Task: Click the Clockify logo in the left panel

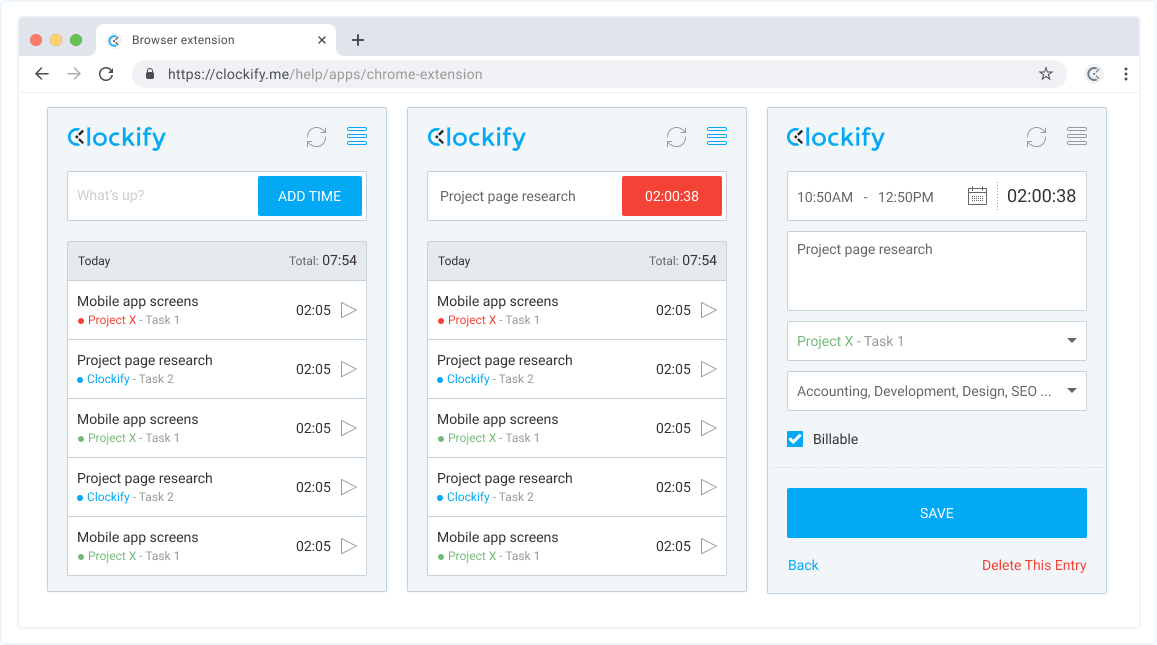Action: tap(116, 137)
